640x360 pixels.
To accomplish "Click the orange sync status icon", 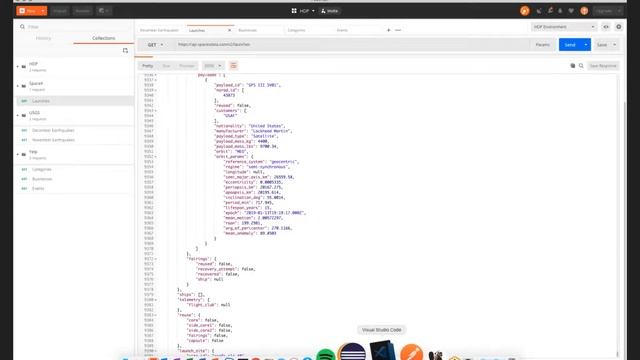I will pyautogui.click(x=525, y=11).
